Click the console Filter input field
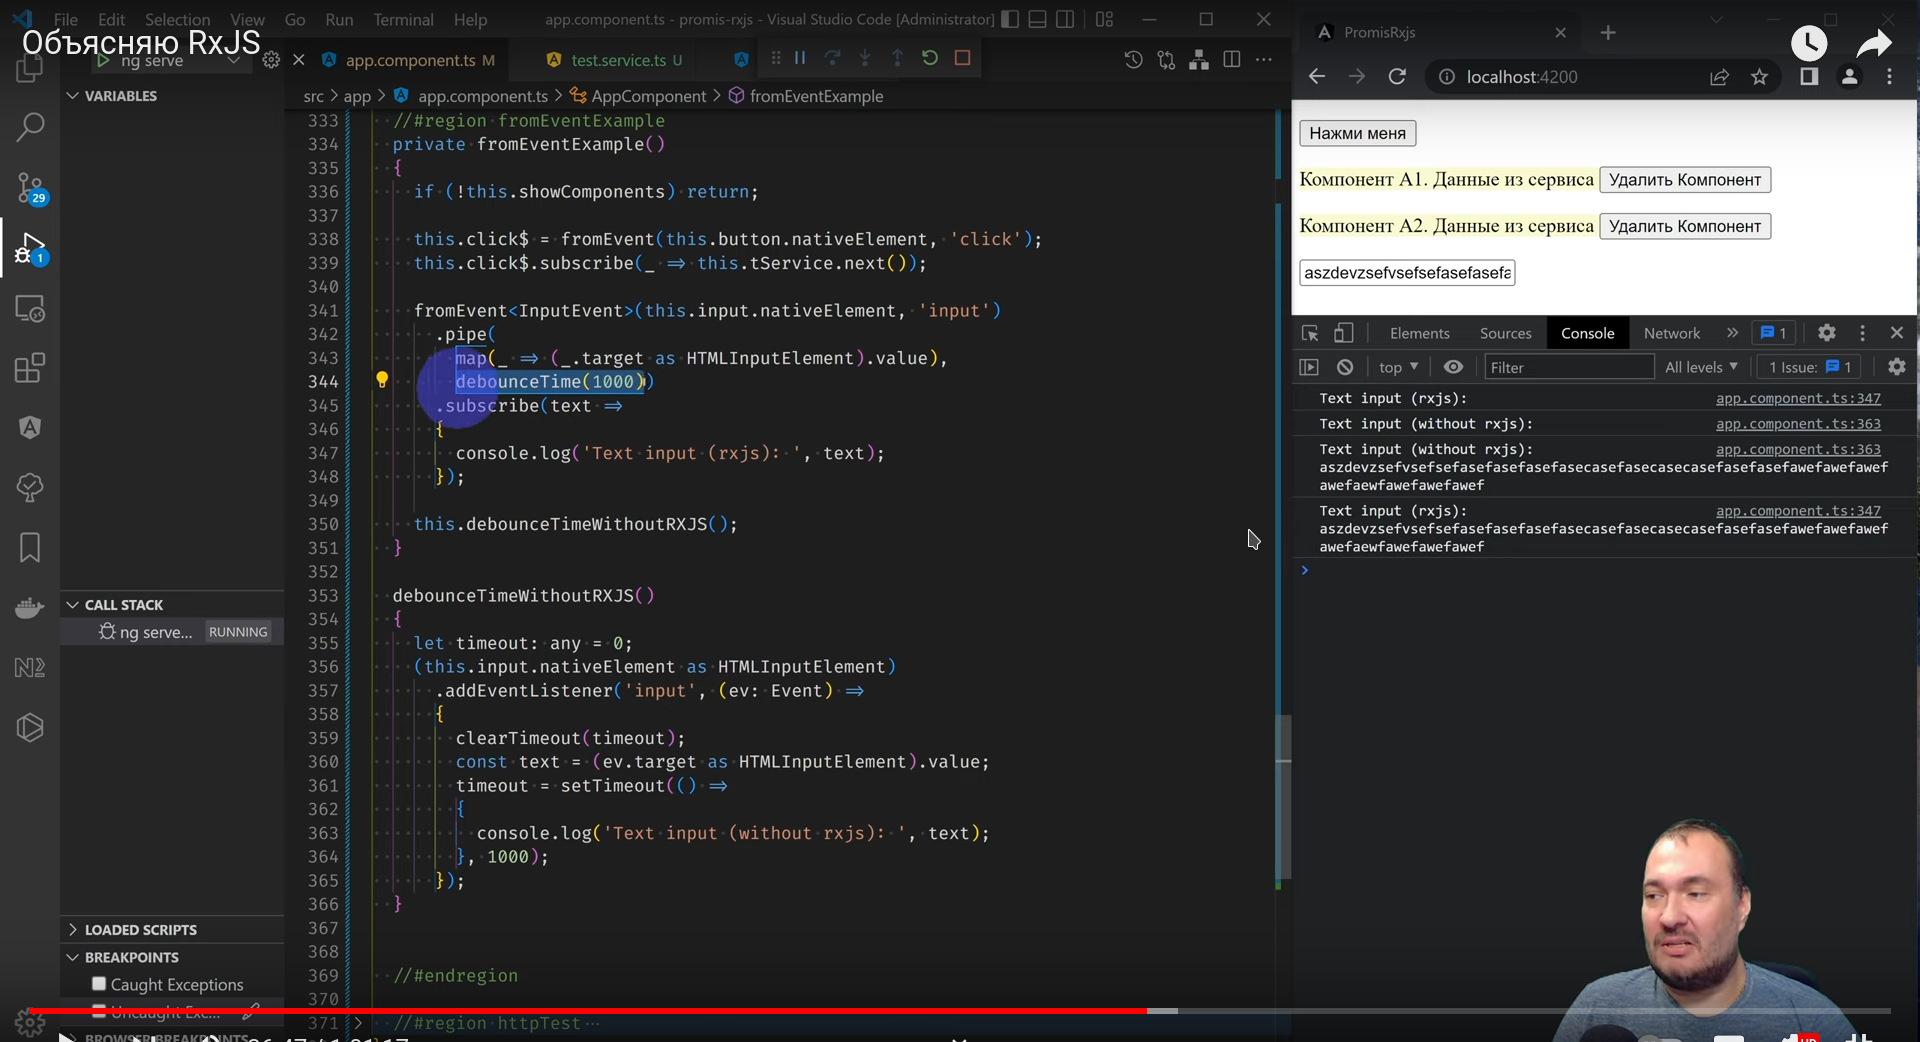The image size is (1920, 1042). (x=1567, y=367)
